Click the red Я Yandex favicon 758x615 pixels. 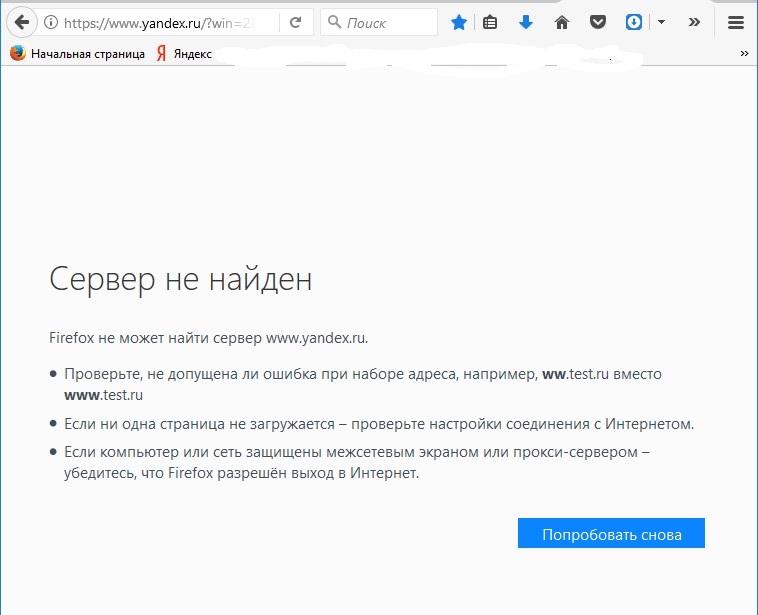161,53
